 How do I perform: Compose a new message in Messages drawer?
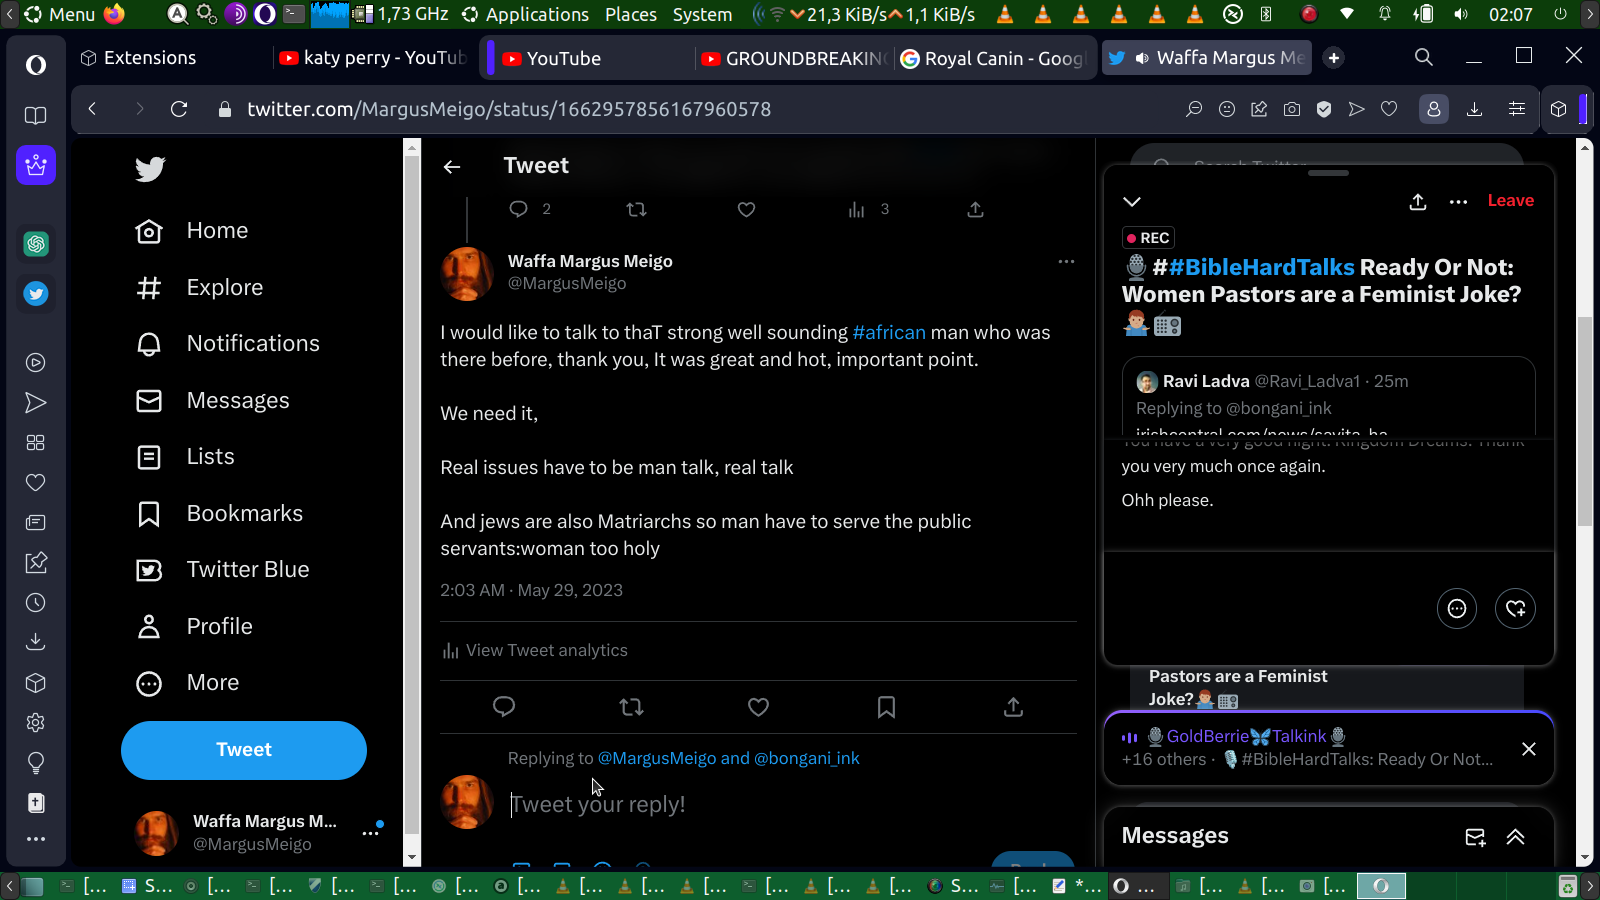coord(1475,837)
